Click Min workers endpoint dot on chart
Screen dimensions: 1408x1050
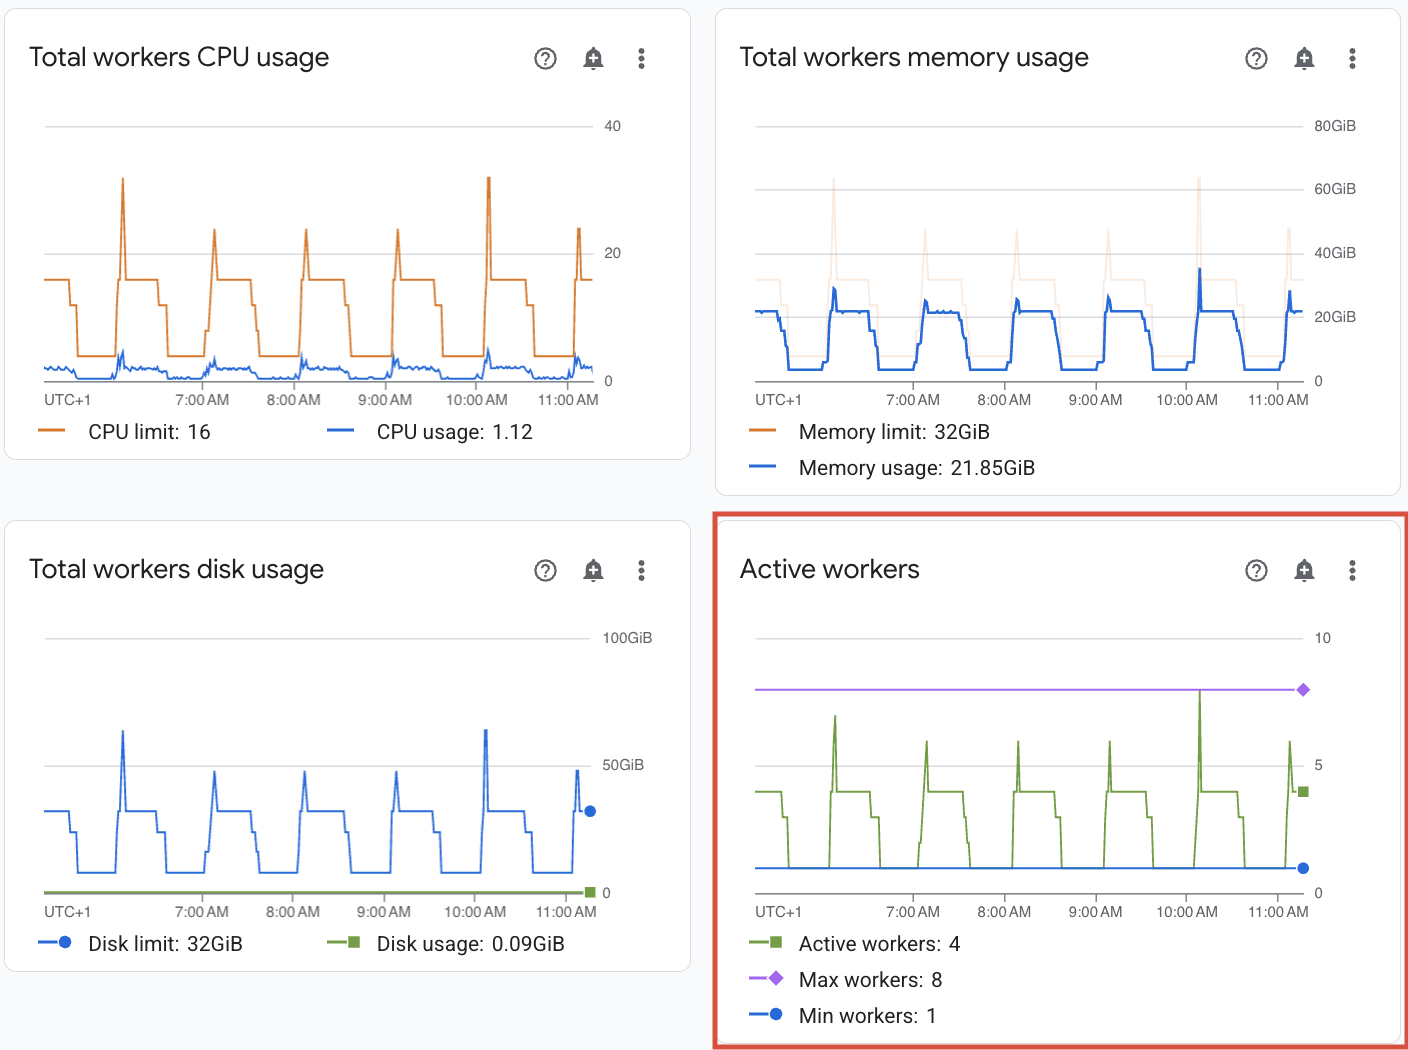pos(1303,868)
